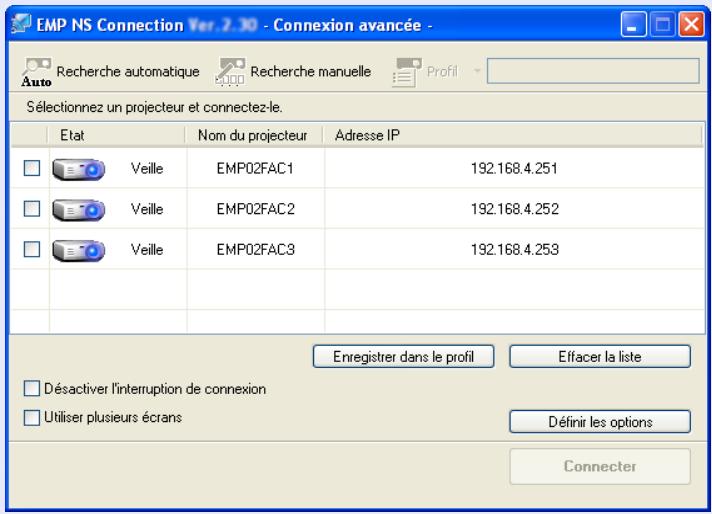Sort by the Etat column header
Screen dimensions: 712x514
point(116,135)
